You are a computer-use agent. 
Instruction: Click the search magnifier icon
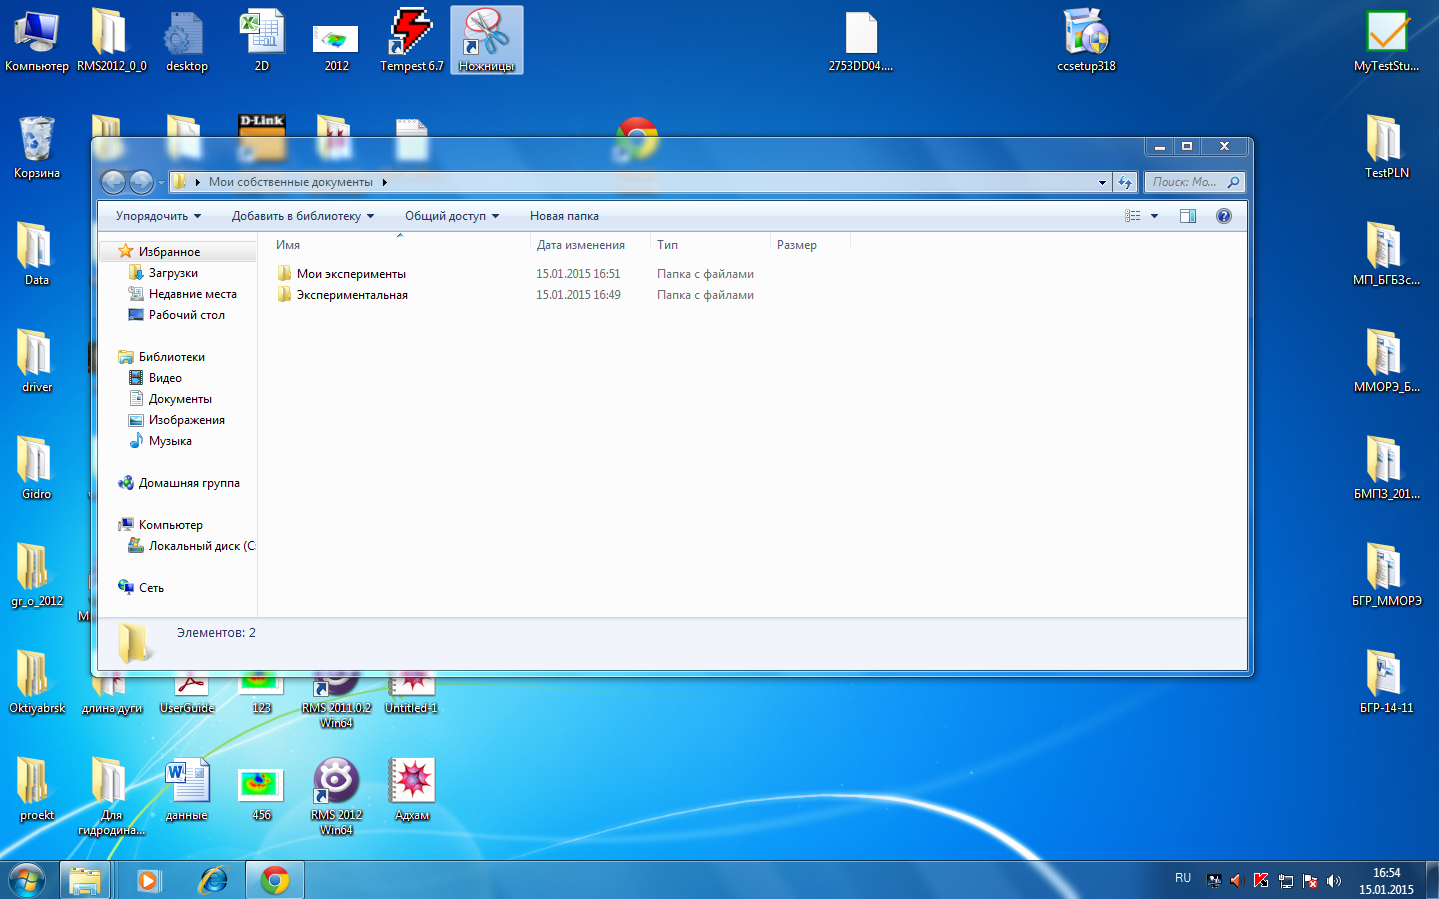coord(1233,182)
